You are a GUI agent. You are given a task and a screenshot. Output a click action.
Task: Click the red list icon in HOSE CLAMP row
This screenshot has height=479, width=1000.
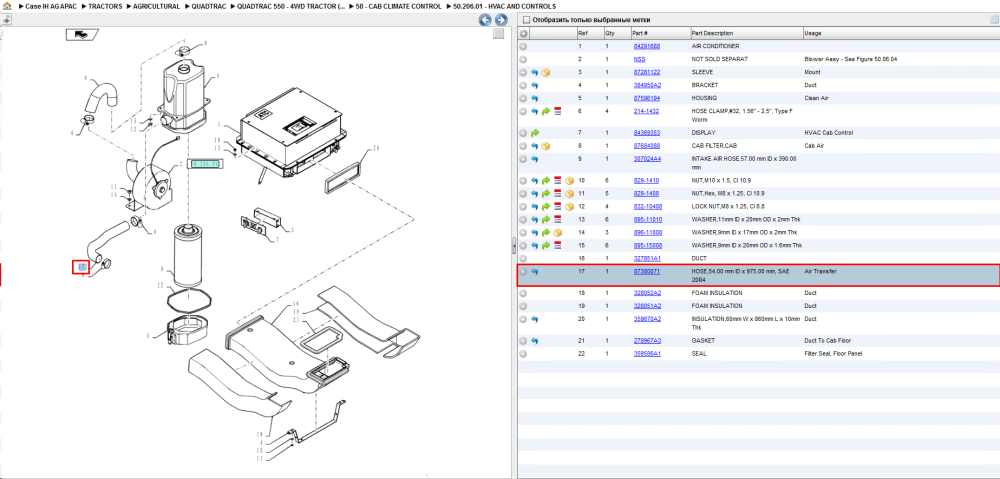pyautogui.click(x=557, y=112)
